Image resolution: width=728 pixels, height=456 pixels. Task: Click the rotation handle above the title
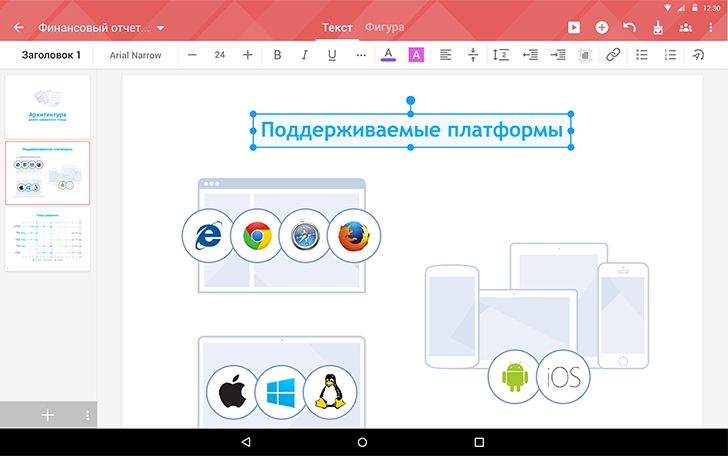pos(410,100)
